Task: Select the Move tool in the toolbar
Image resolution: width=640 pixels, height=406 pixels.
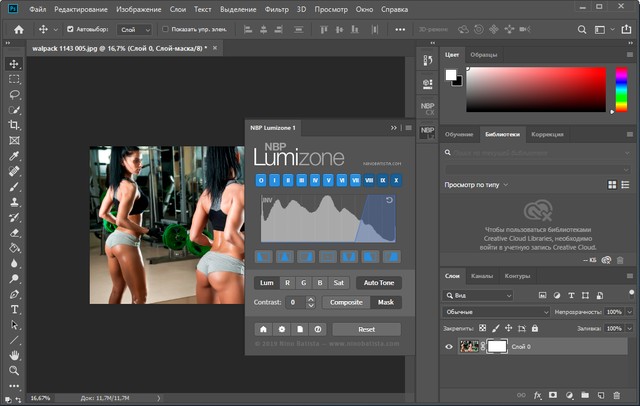Action: [x=14, y=63]
